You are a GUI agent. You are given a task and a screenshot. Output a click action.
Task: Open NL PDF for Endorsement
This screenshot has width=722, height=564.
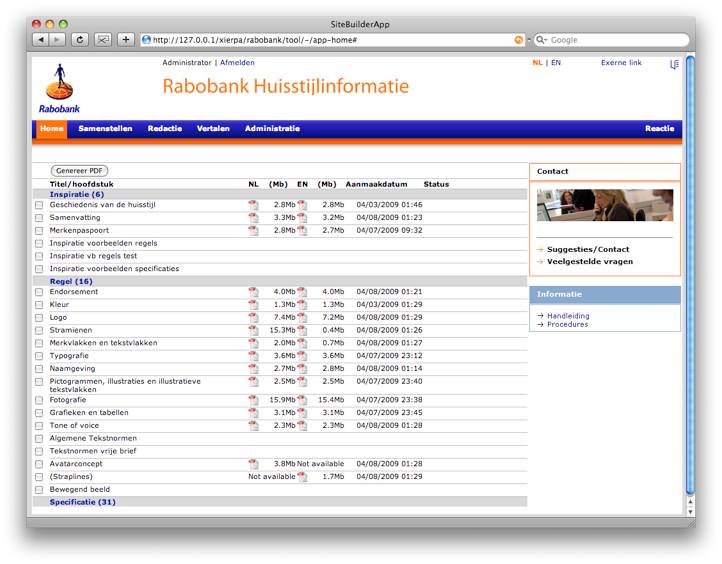point(253,292)
